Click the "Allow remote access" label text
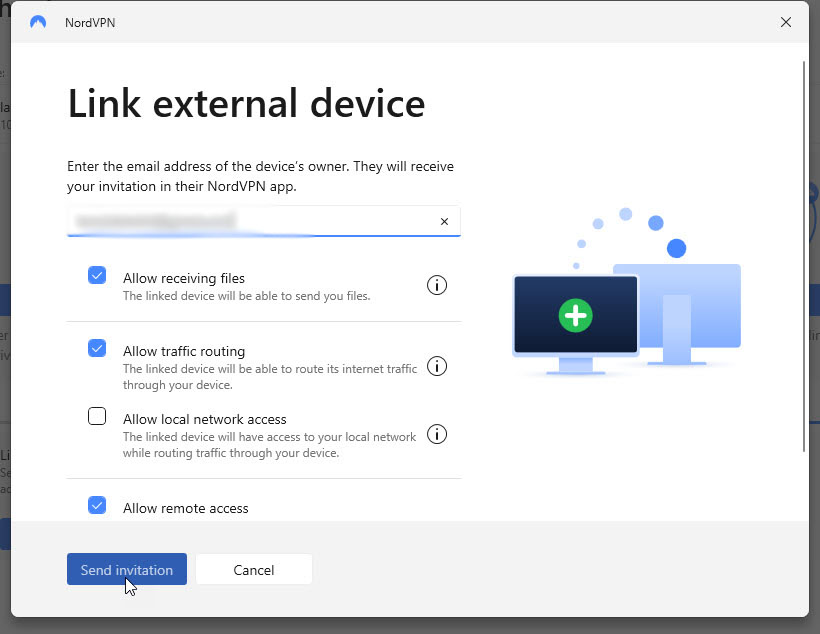820x634 pixels. click(x=186, y=508)
